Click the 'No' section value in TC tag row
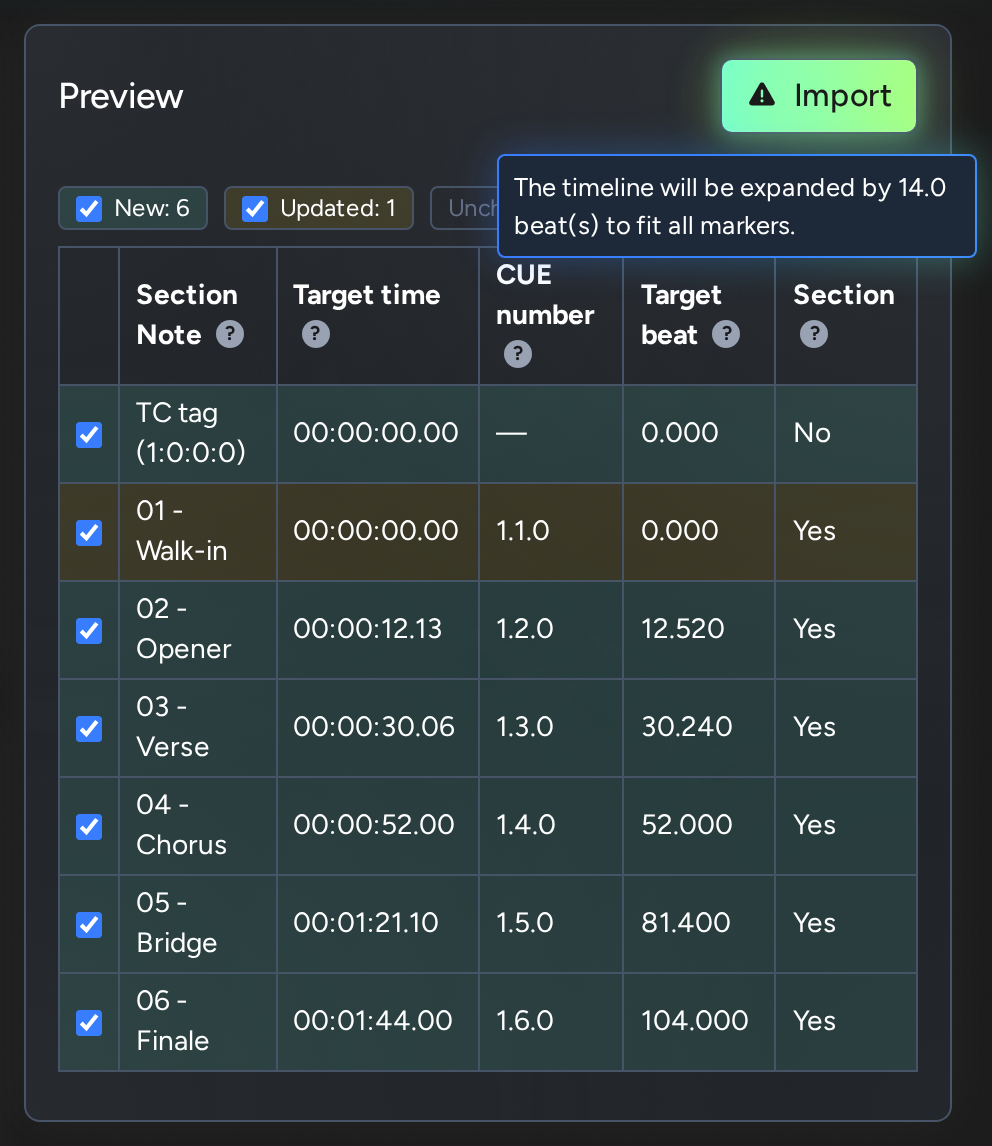 coord(812,433)
